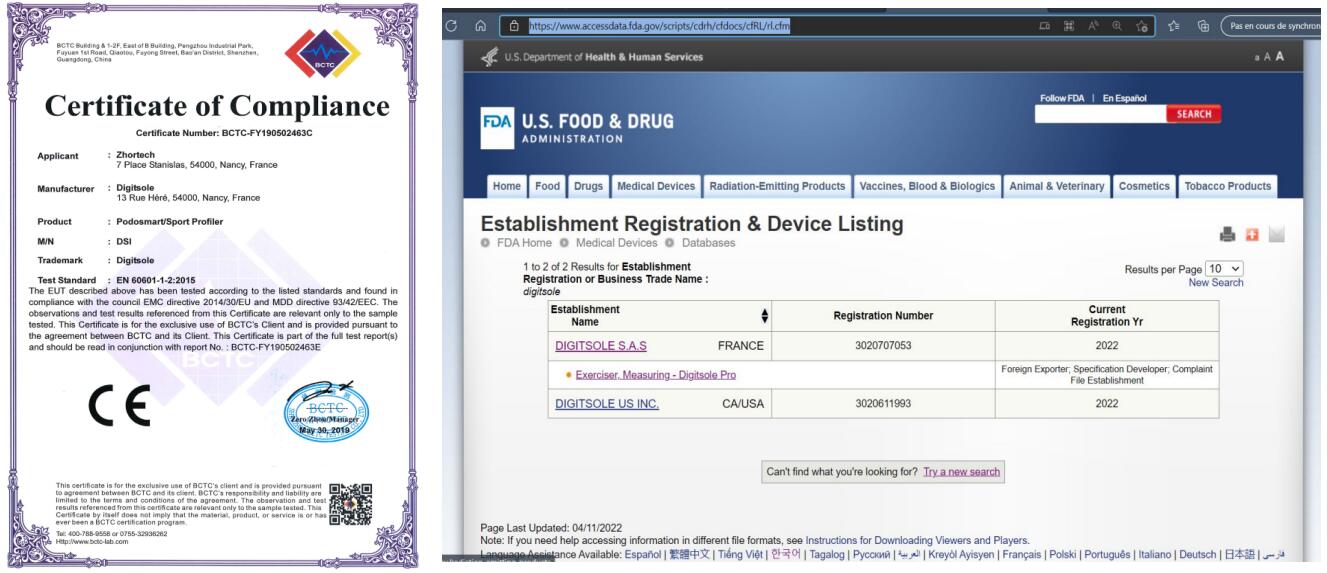1327x573 pixels.
Task: Click the print page icon
Action: [1228, 232]
